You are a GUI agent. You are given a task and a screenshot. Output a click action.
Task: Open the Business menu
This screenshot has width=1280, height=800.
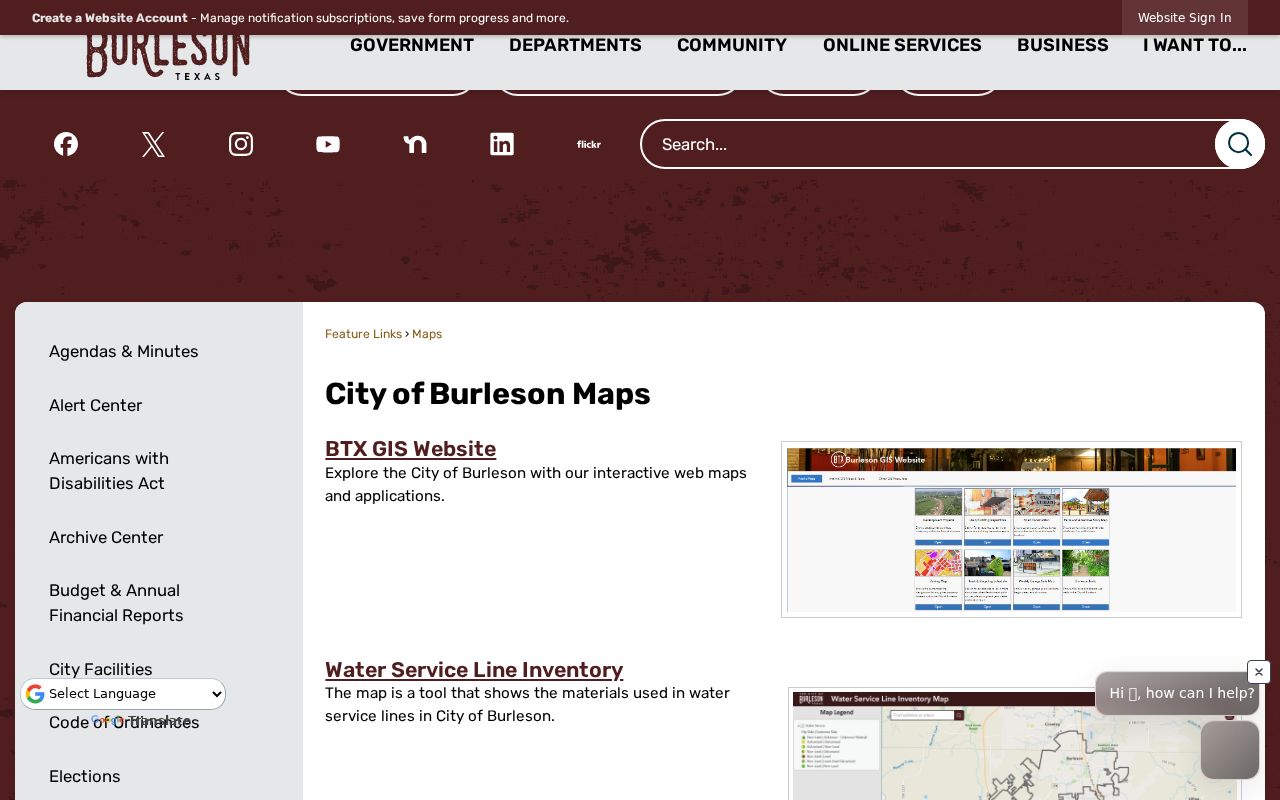click(x=1063, y=46)
